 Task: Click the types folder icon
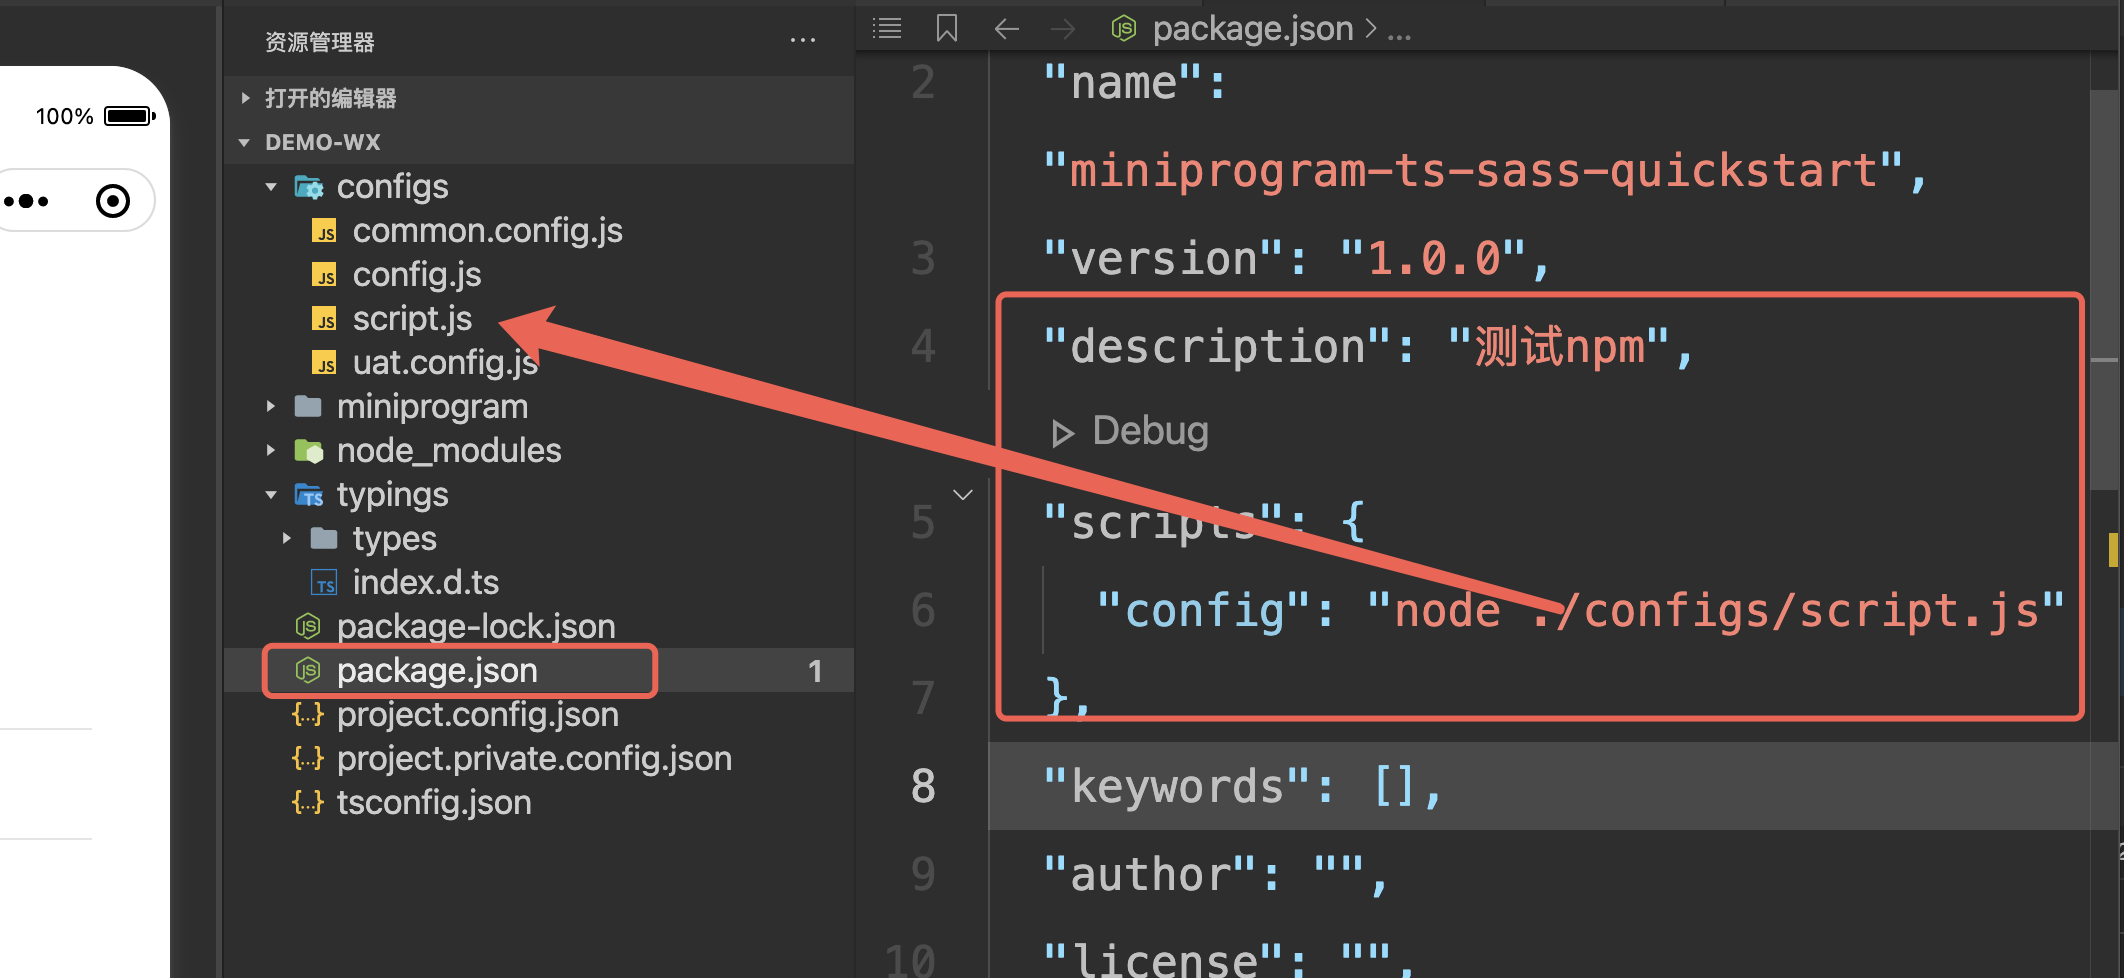pos(324,538)
